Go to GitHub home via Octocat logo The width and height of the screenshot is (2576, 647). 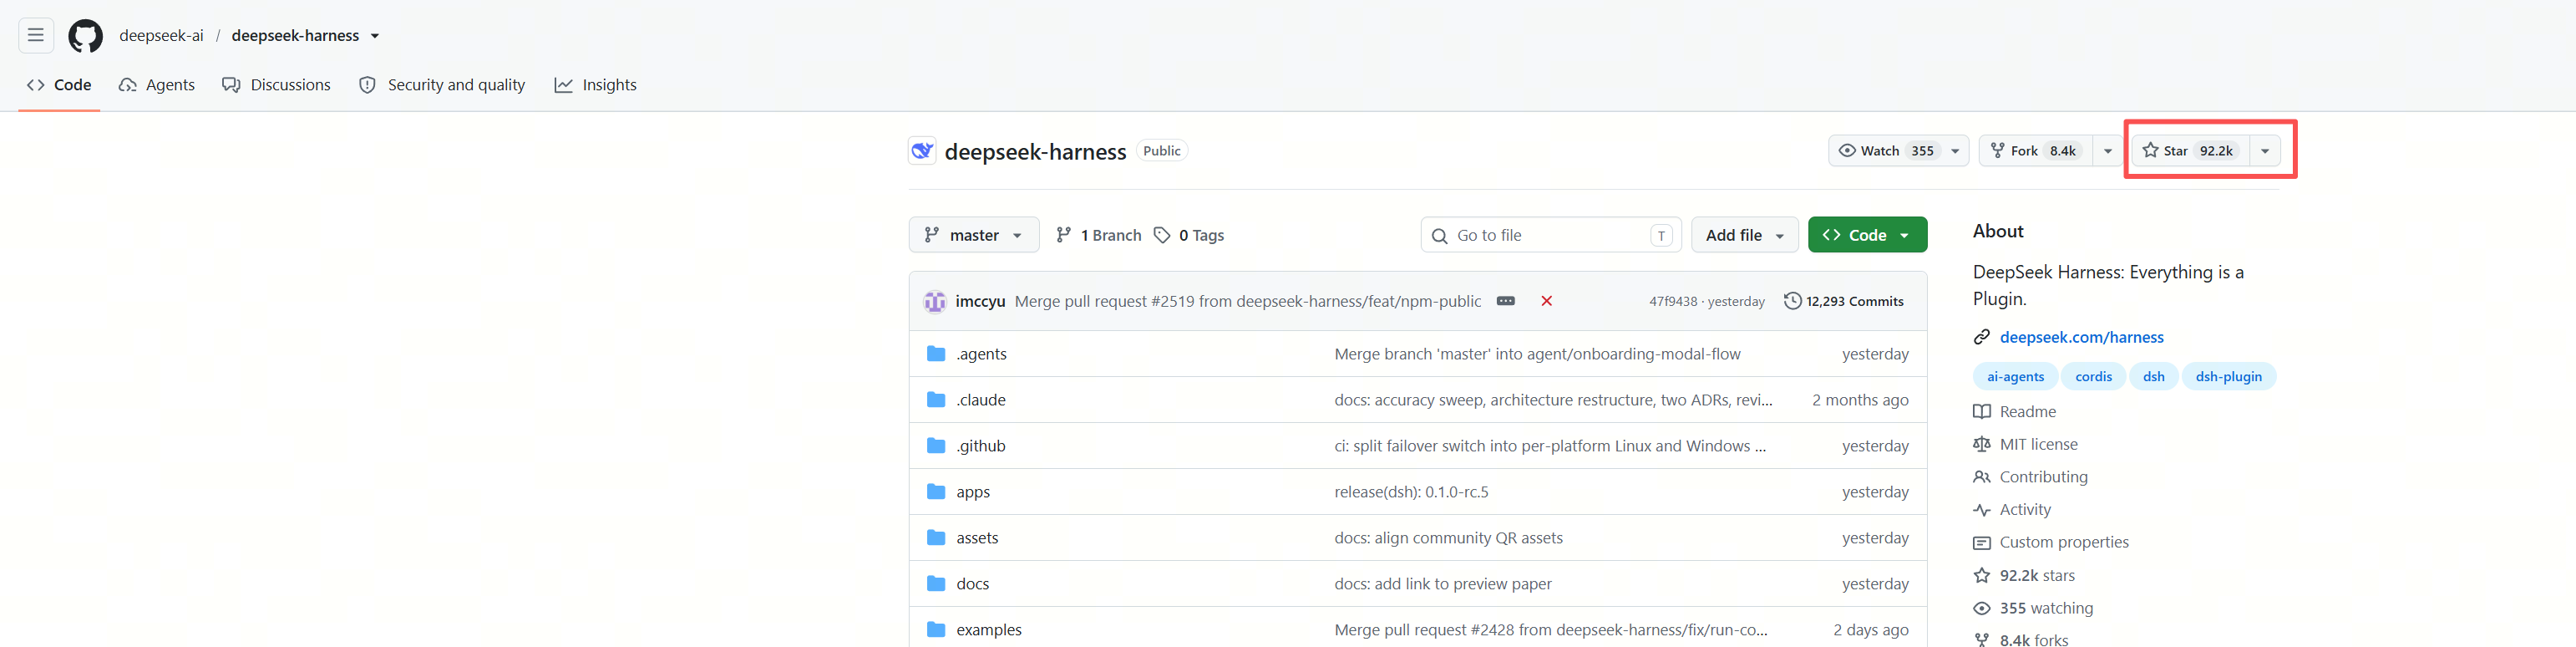click(x=85, y=36)
